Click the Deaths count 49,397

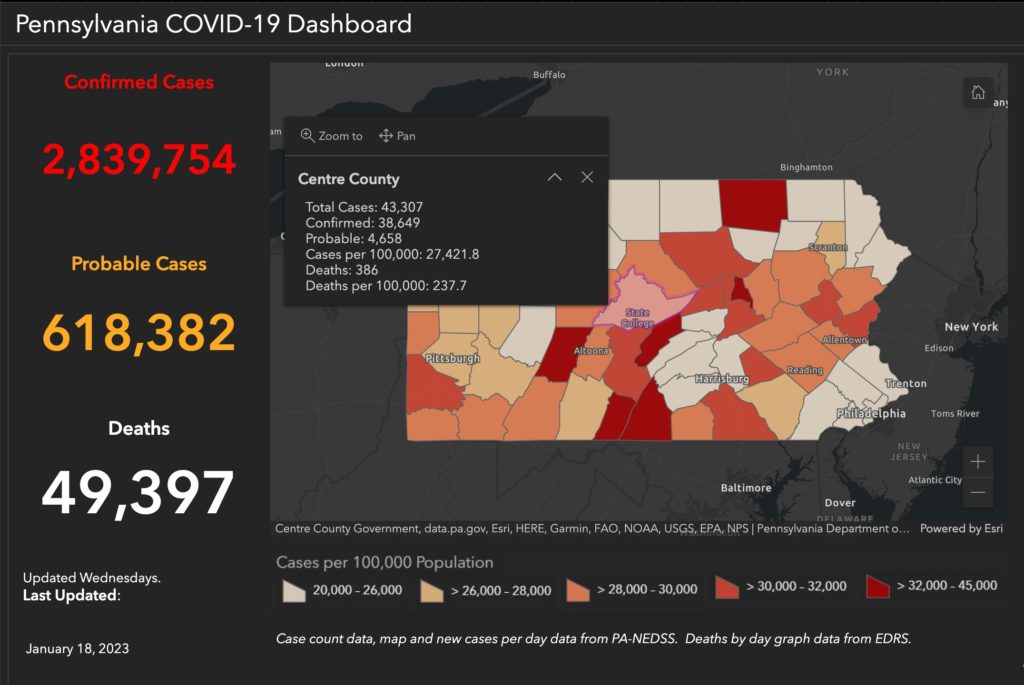(138, 493)
